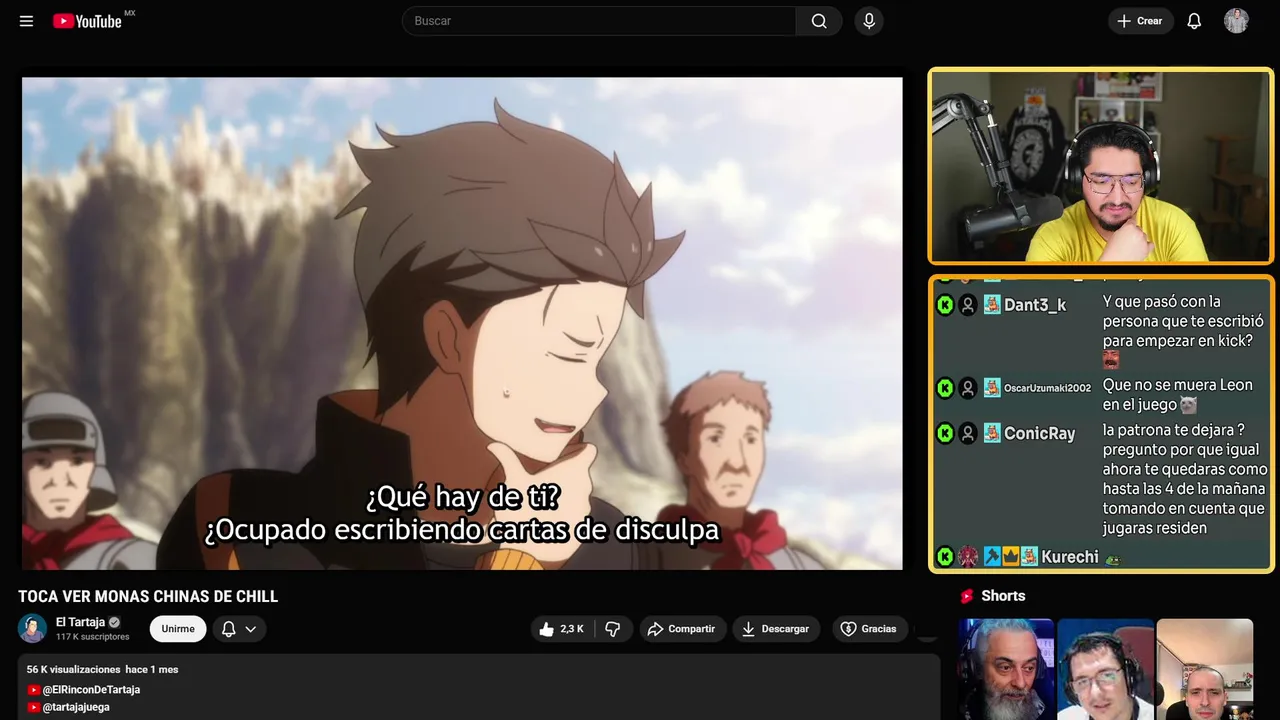Open third Short thumbnail in the Shorts row

(1204, 669)
